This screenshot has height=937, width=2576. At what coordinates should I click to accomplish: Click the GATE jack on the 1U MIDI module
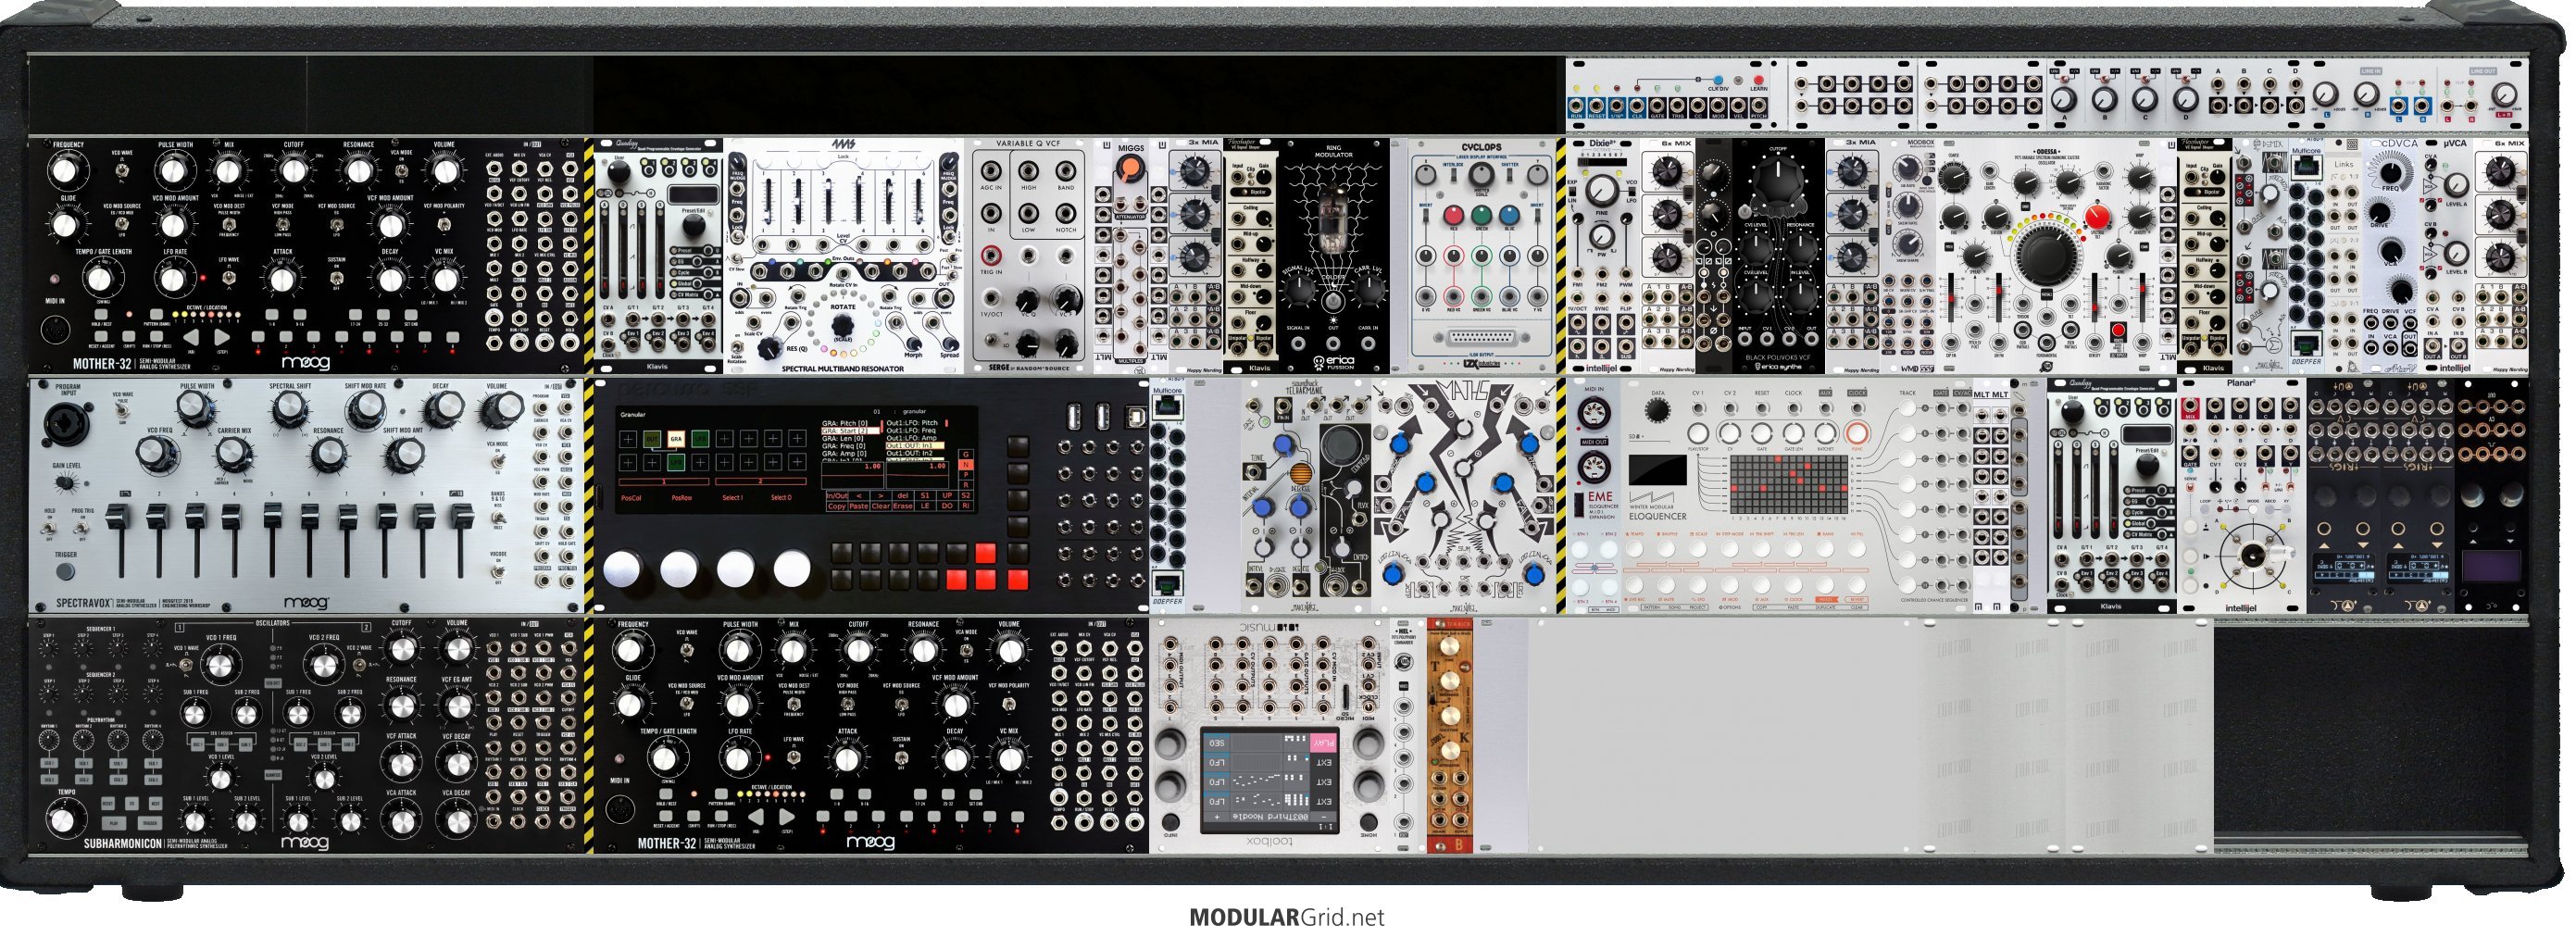[x=1659, y=104]
